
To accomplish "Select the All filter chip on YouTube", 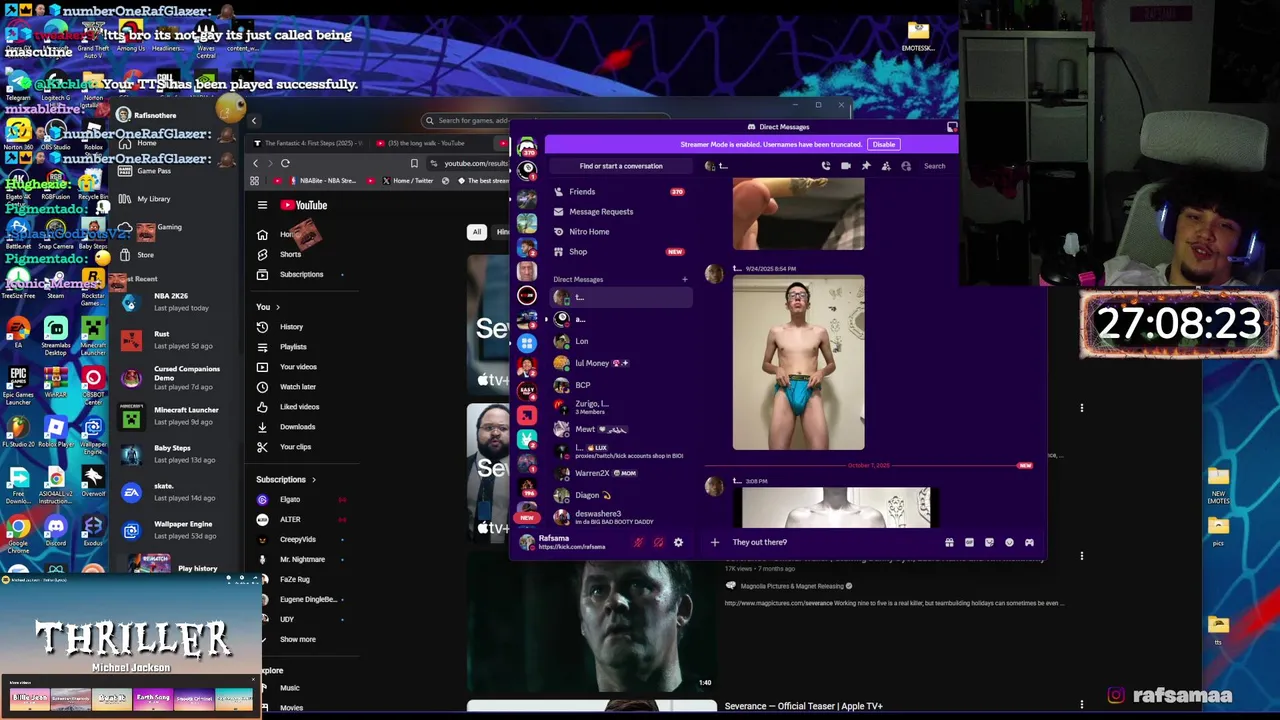I will pyautogui.click(x=477, y=232).
